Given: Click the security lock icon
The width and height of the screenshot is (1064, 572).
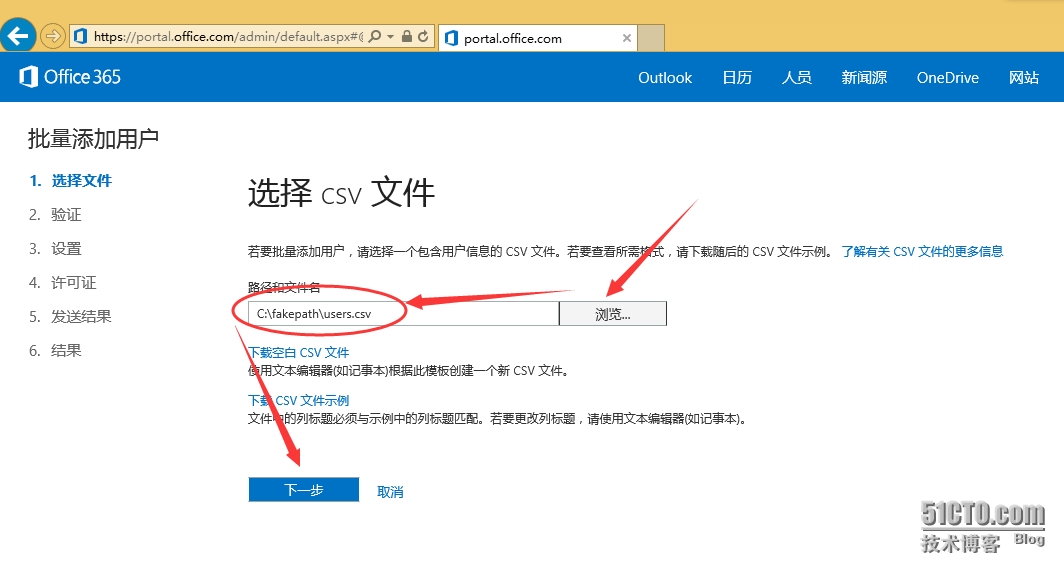Looking at the screenshot, I should 406,37.
